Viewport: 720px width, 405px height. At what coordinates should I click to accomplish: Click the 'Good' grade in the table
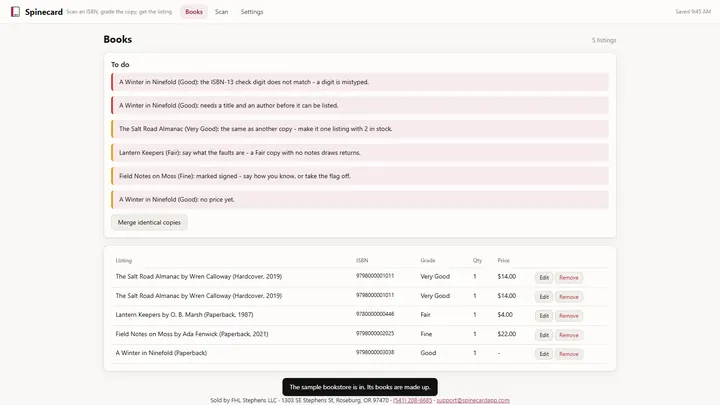pyautogui.click(x=428, y=353)
